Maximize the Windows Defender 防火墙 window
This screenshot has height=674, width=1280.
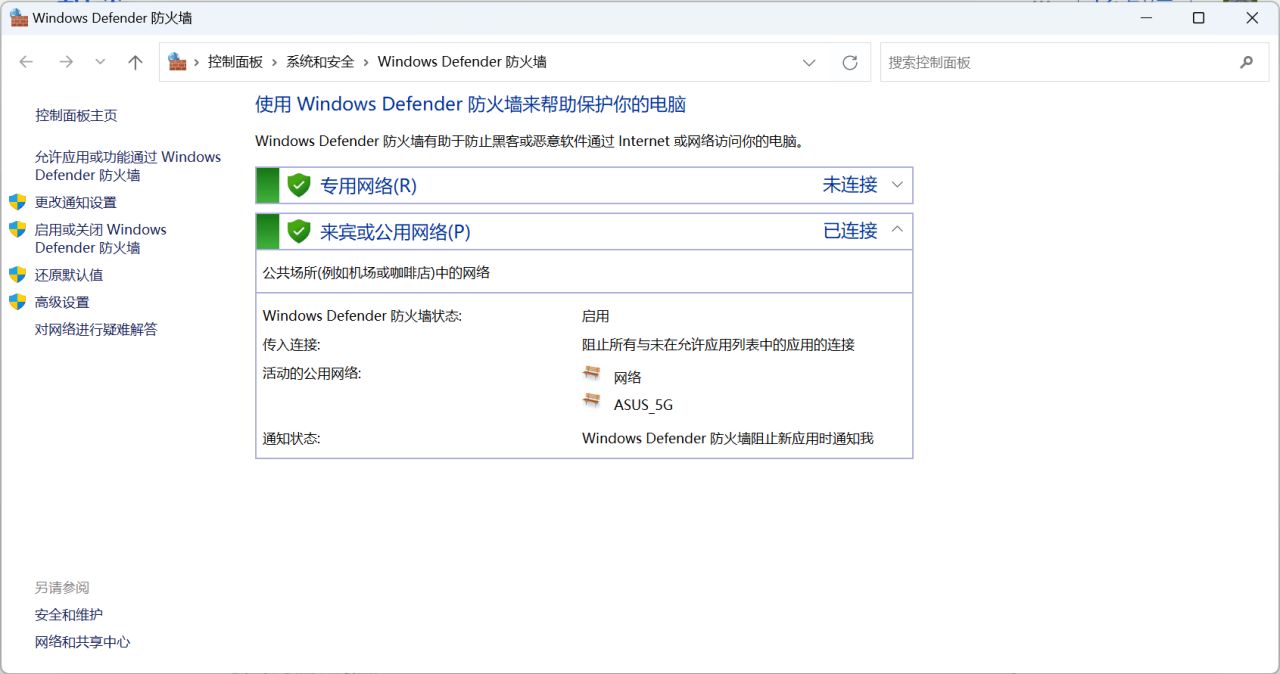pyautogui.click(x=1199, y=18)
